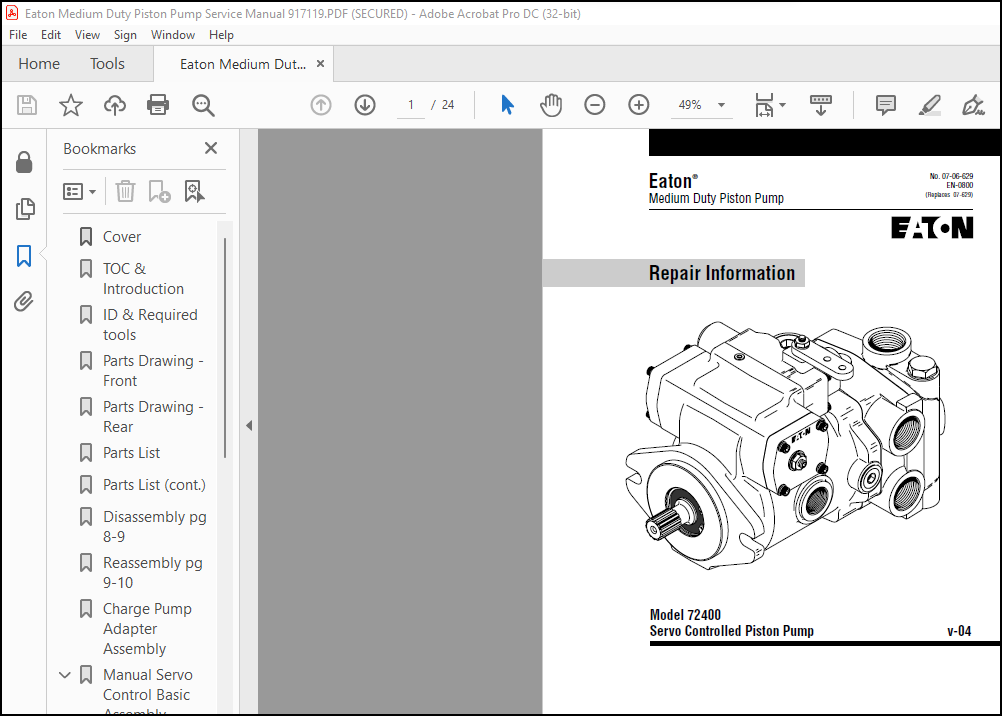Image resolution: width=1002 pixels, height=716 pixels.
Task: Go to previous page arrow
Action: tap(321, 105)
